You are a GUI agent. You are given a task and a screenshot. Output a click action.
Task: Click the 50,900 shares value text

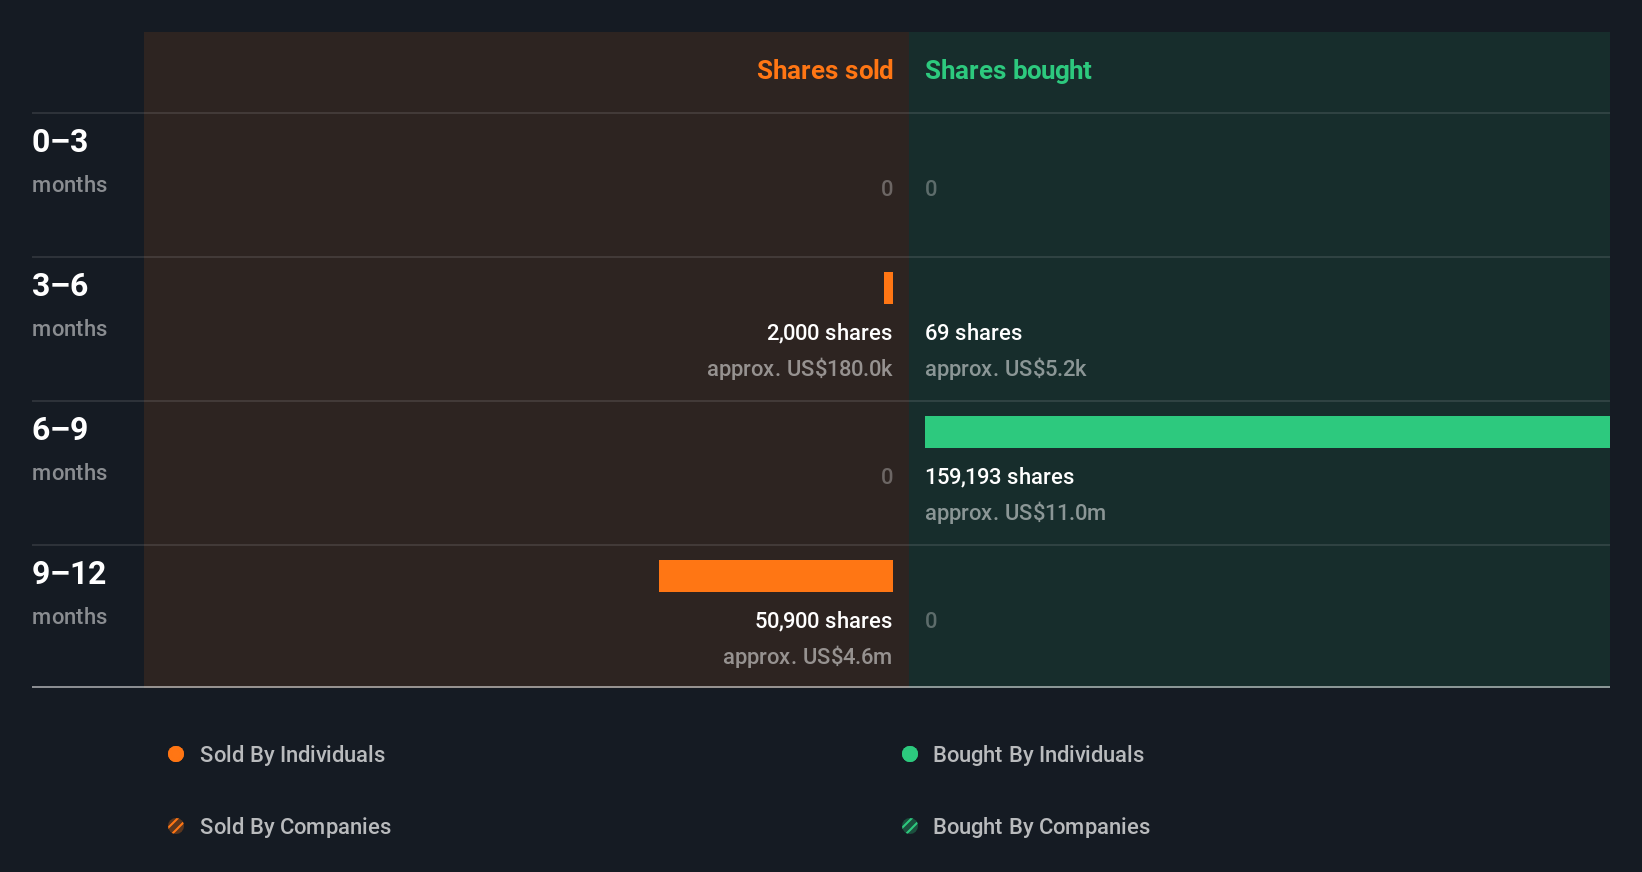823,621
